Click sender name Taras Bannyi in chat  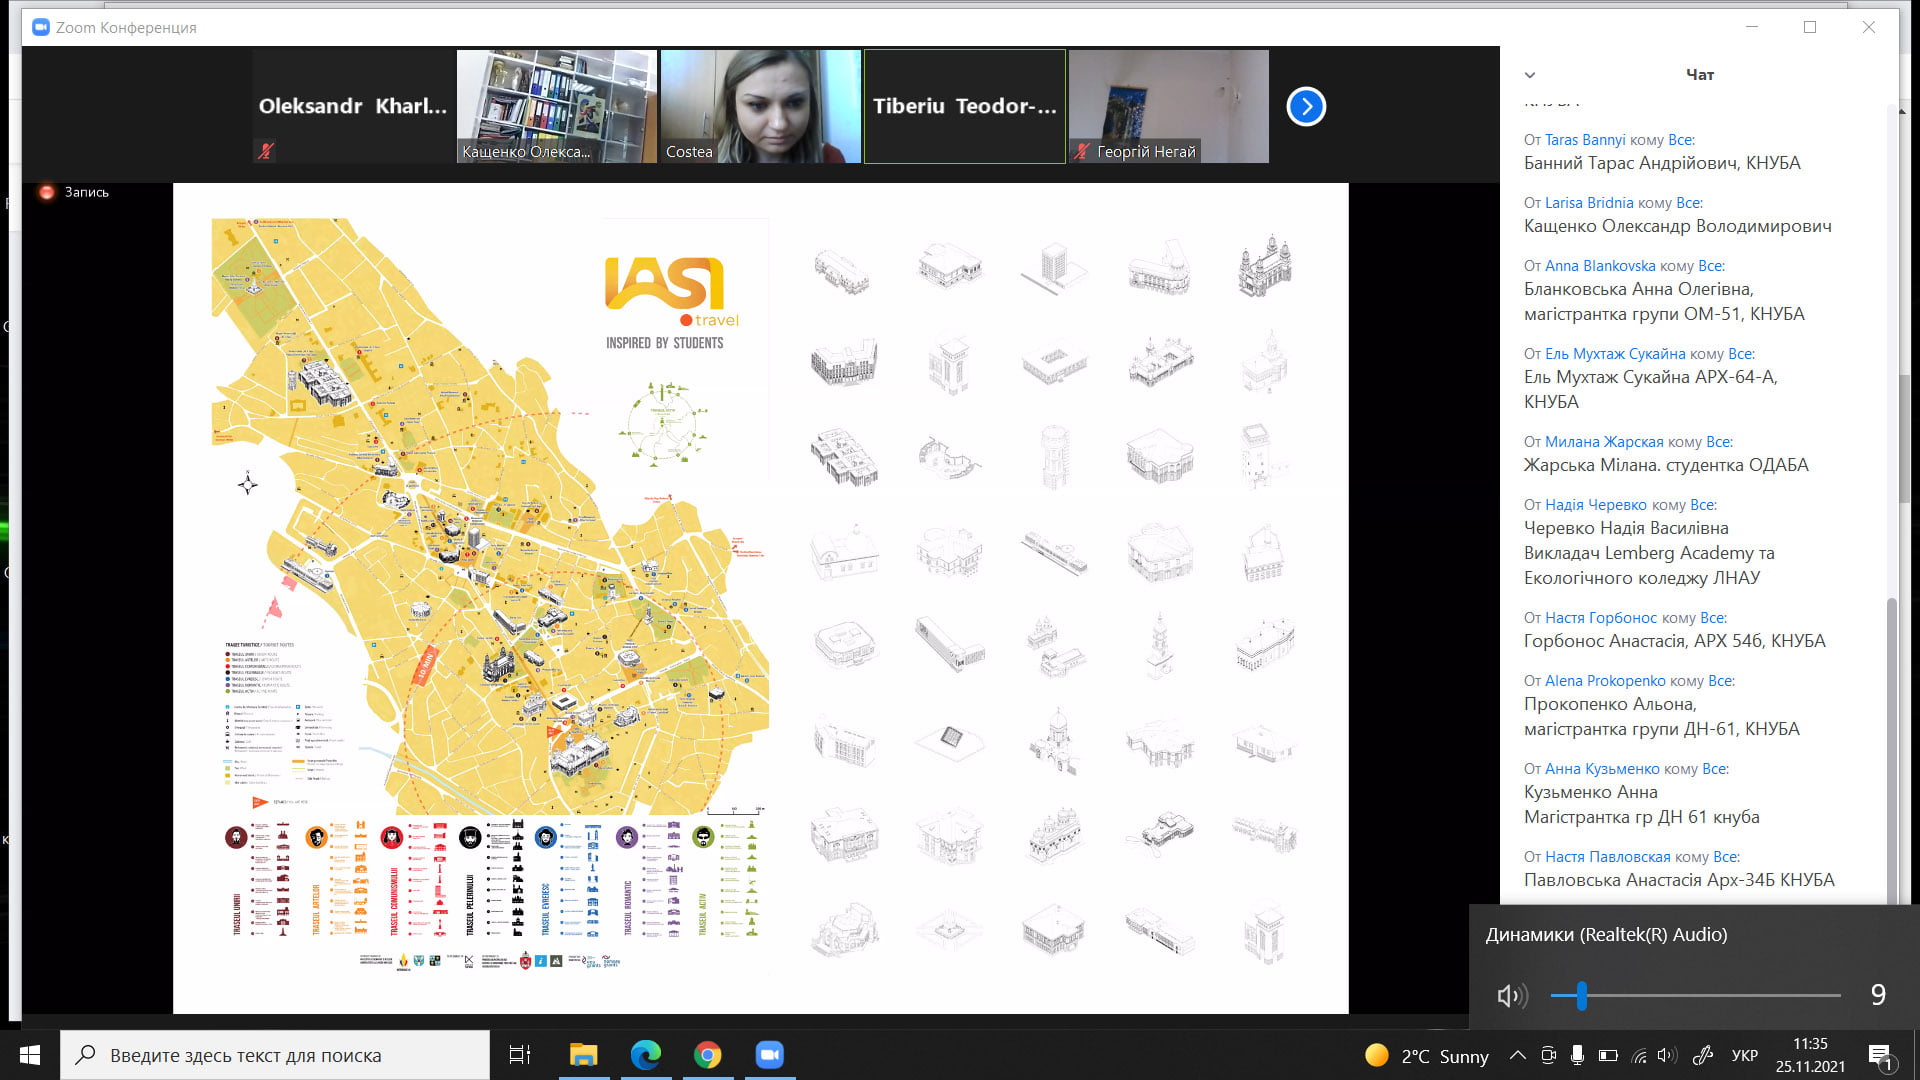1585,140
